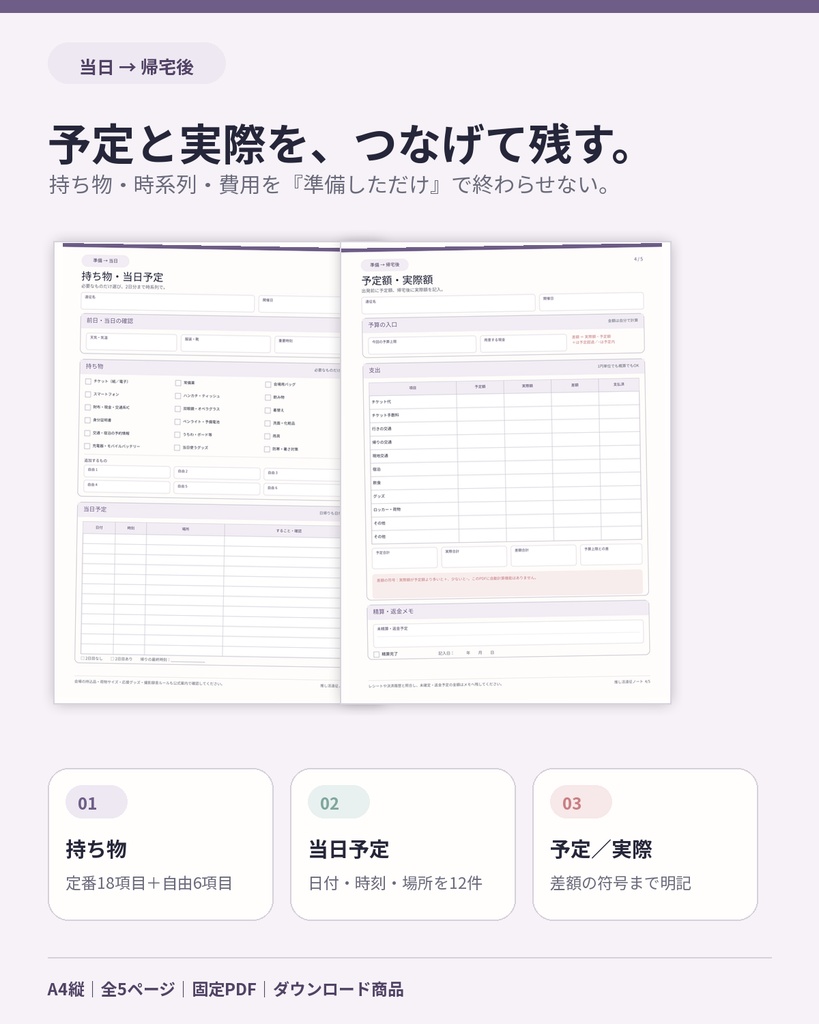Click the 準備 → 帰宅後 tag on right page
Image resolution: width=819 pixels, height=1024 pixels.
[x=385, y=264]
